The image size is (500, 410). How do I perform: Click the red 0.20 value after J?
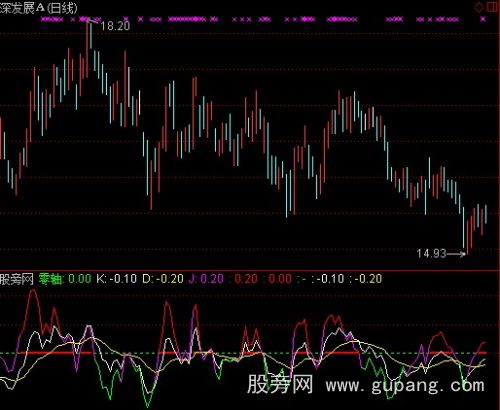[246, 279]
